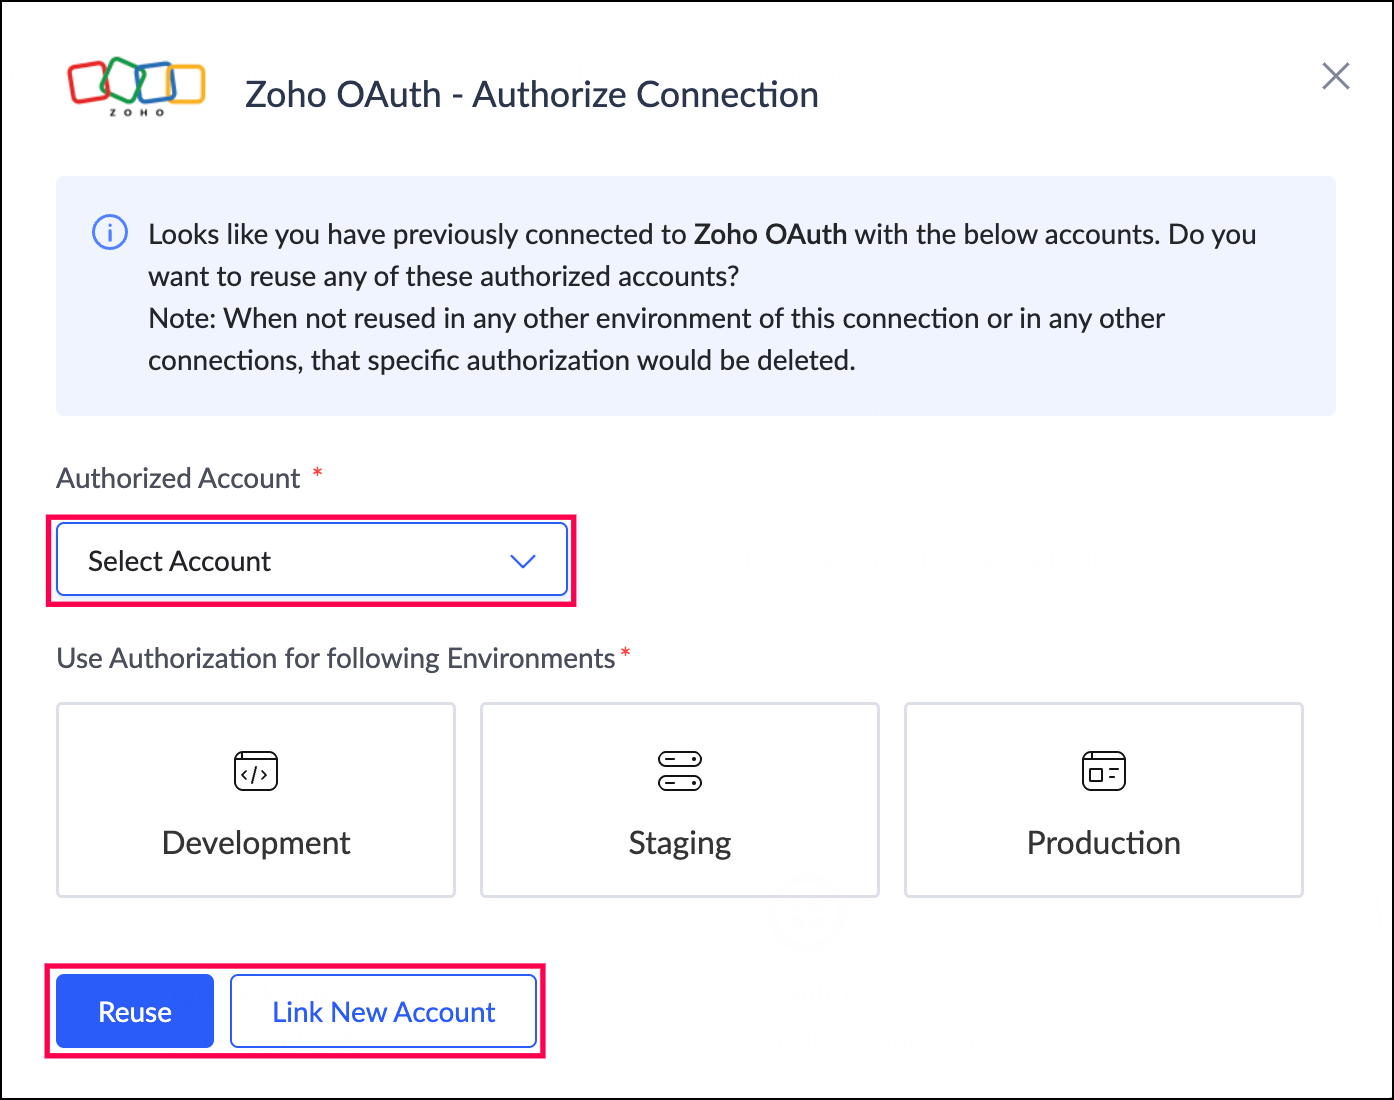Click the 'Authorized Account' field label

point(178,478)
